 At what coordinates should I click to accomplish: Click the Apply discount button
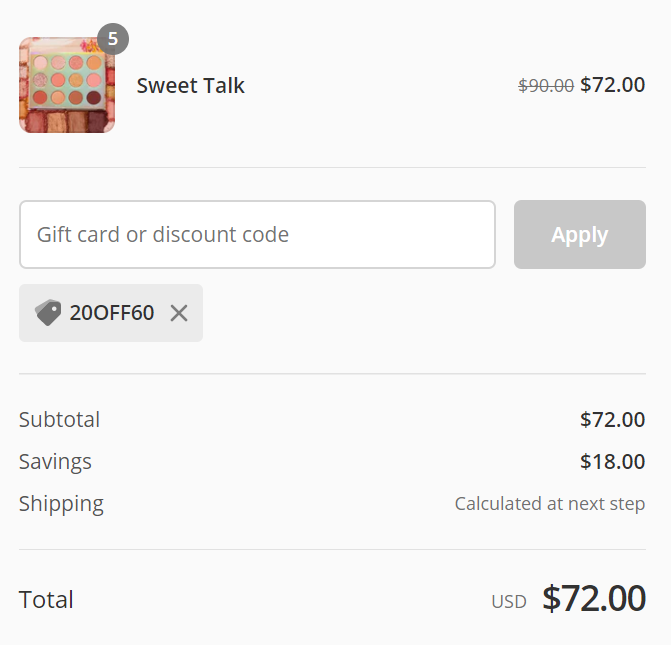(x=579, y=234)
